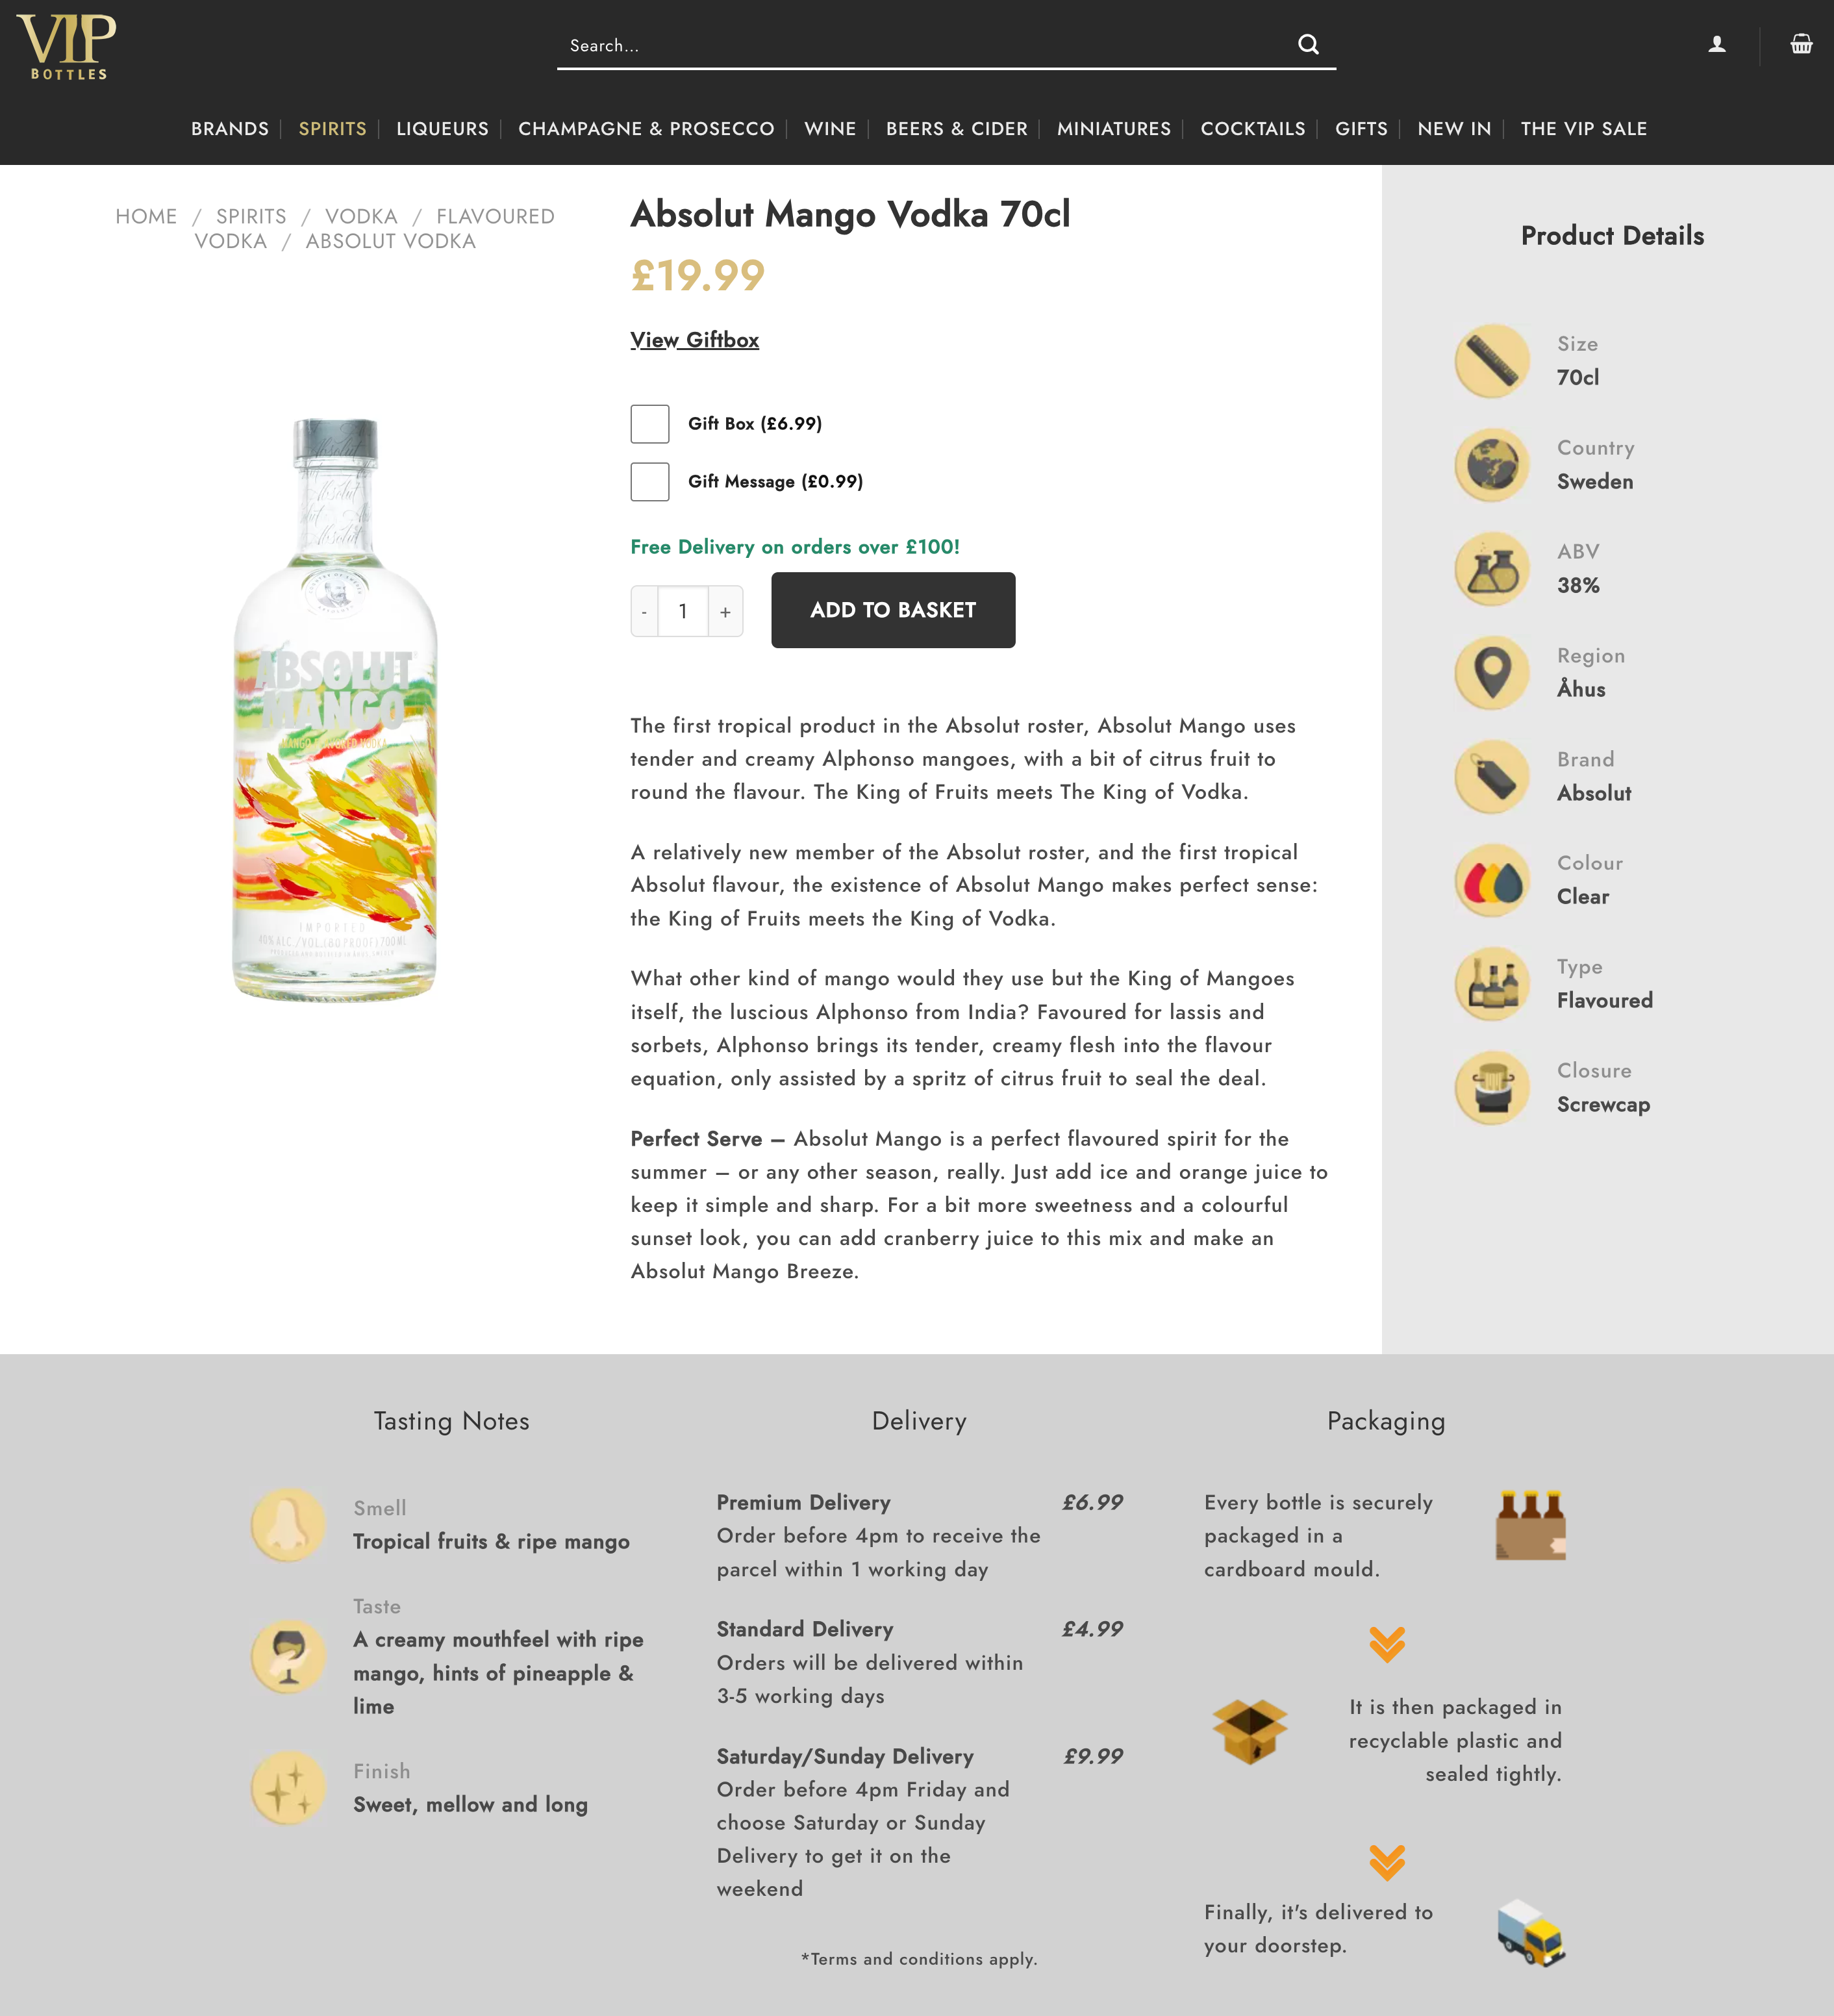Click the search magnifier icon
The width and height of the screenshot is (1834, 2016).
pos(1308,44)
